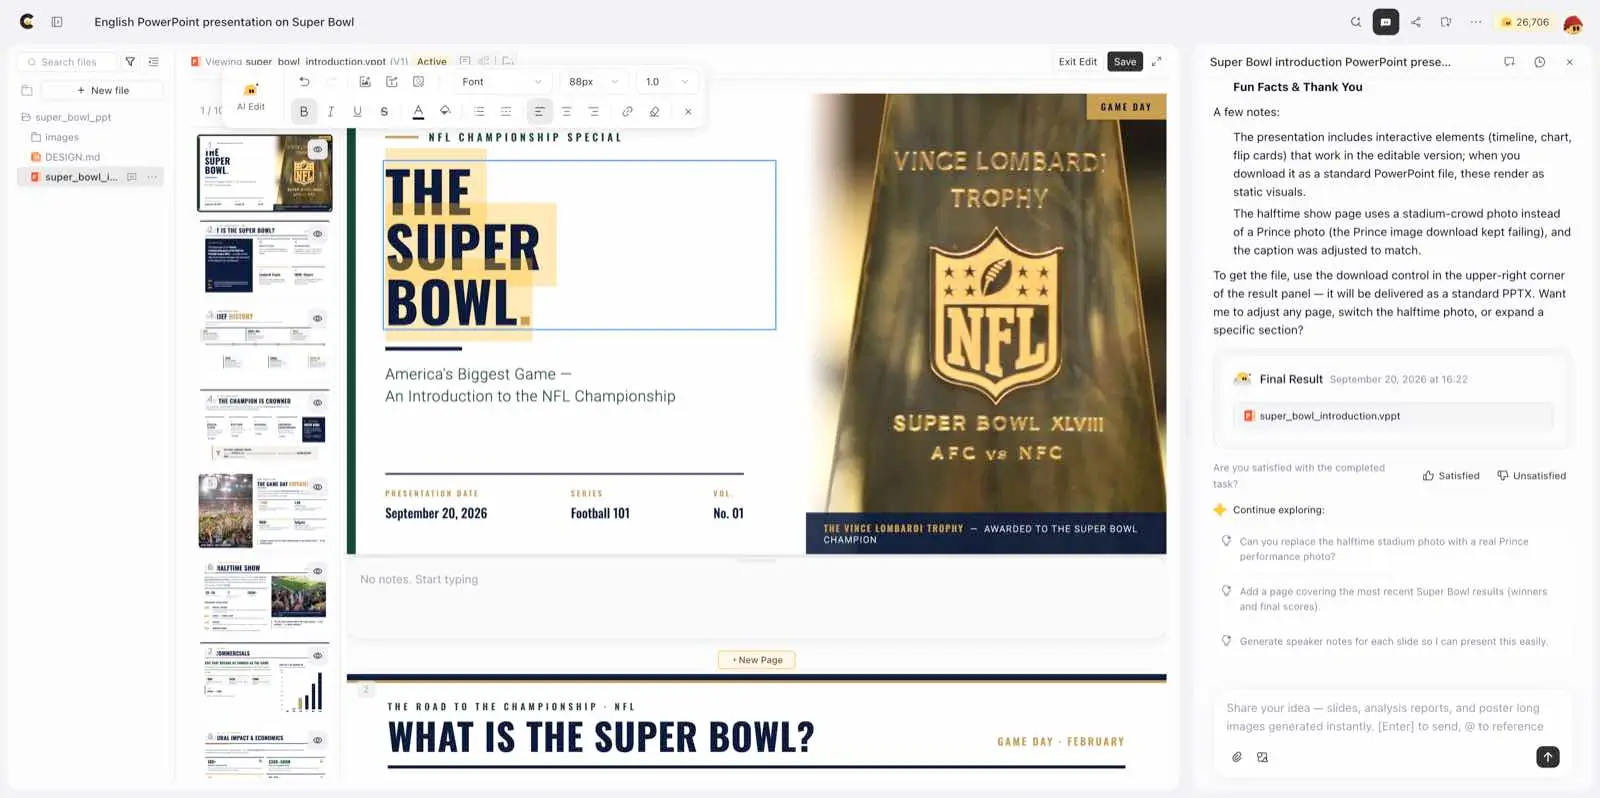Image resolution: width=1600 pixels, height=798 pixels.
Task: Click the list view icon beside the filter
Action: [153, 62]
